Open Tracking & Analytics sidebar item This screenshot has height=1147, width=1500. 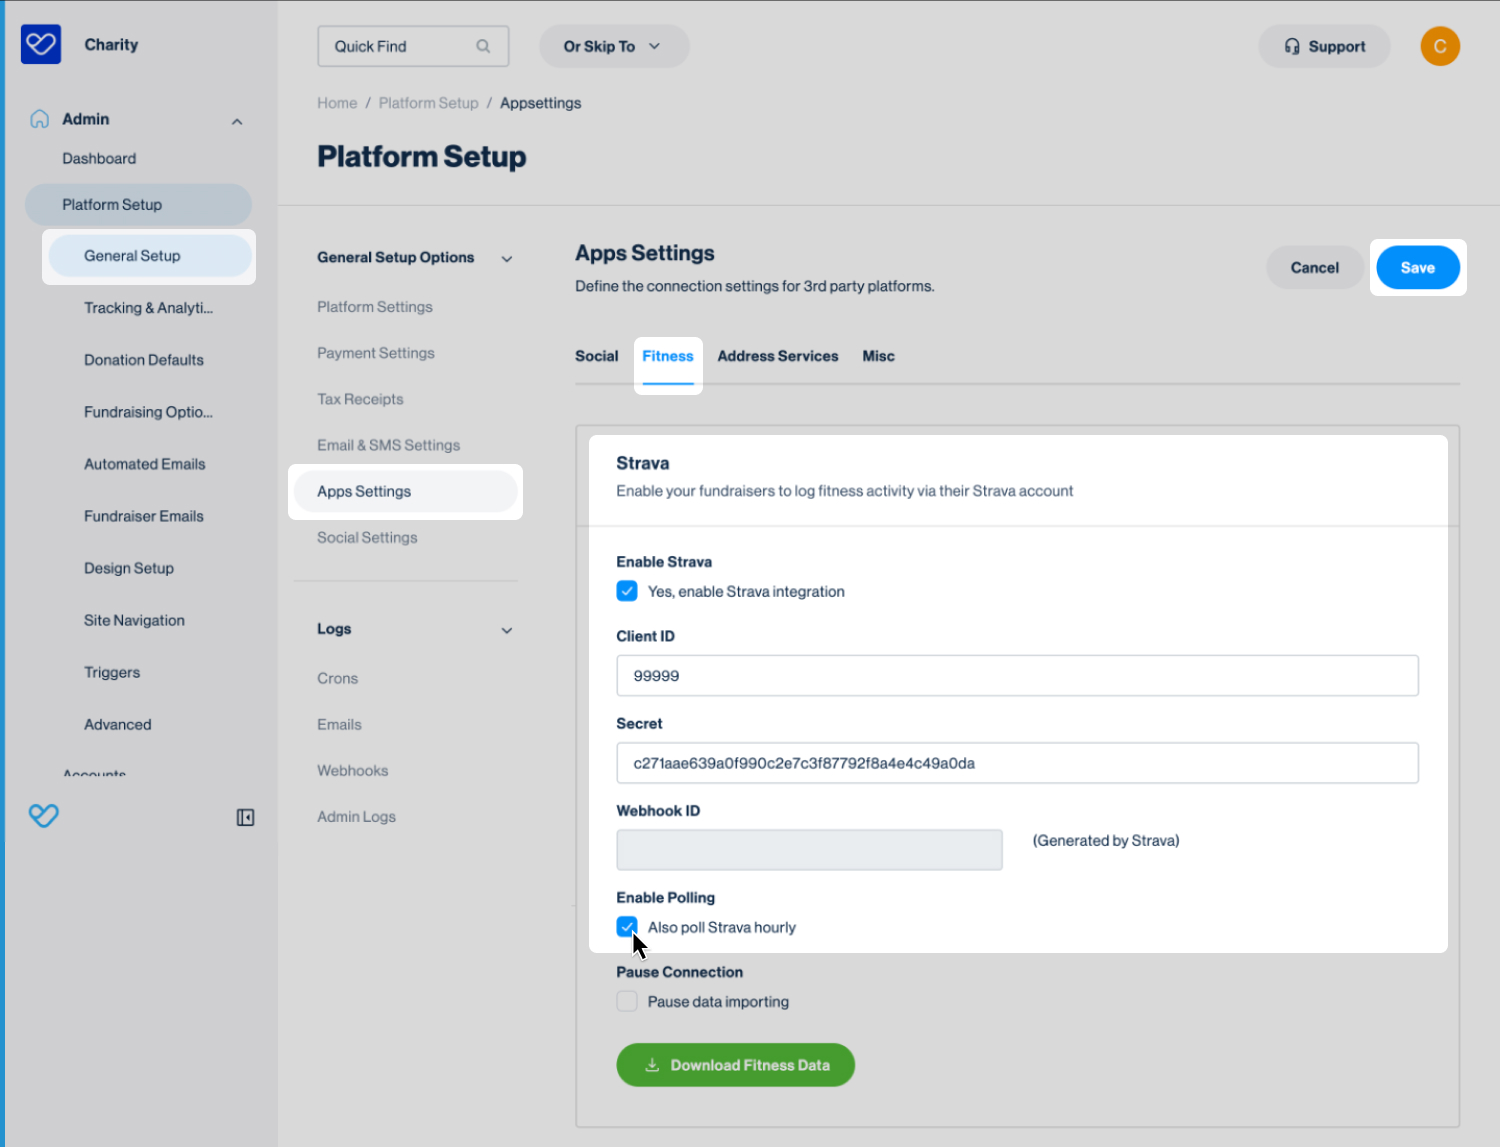pyautogui.click(x=148, y=308)
